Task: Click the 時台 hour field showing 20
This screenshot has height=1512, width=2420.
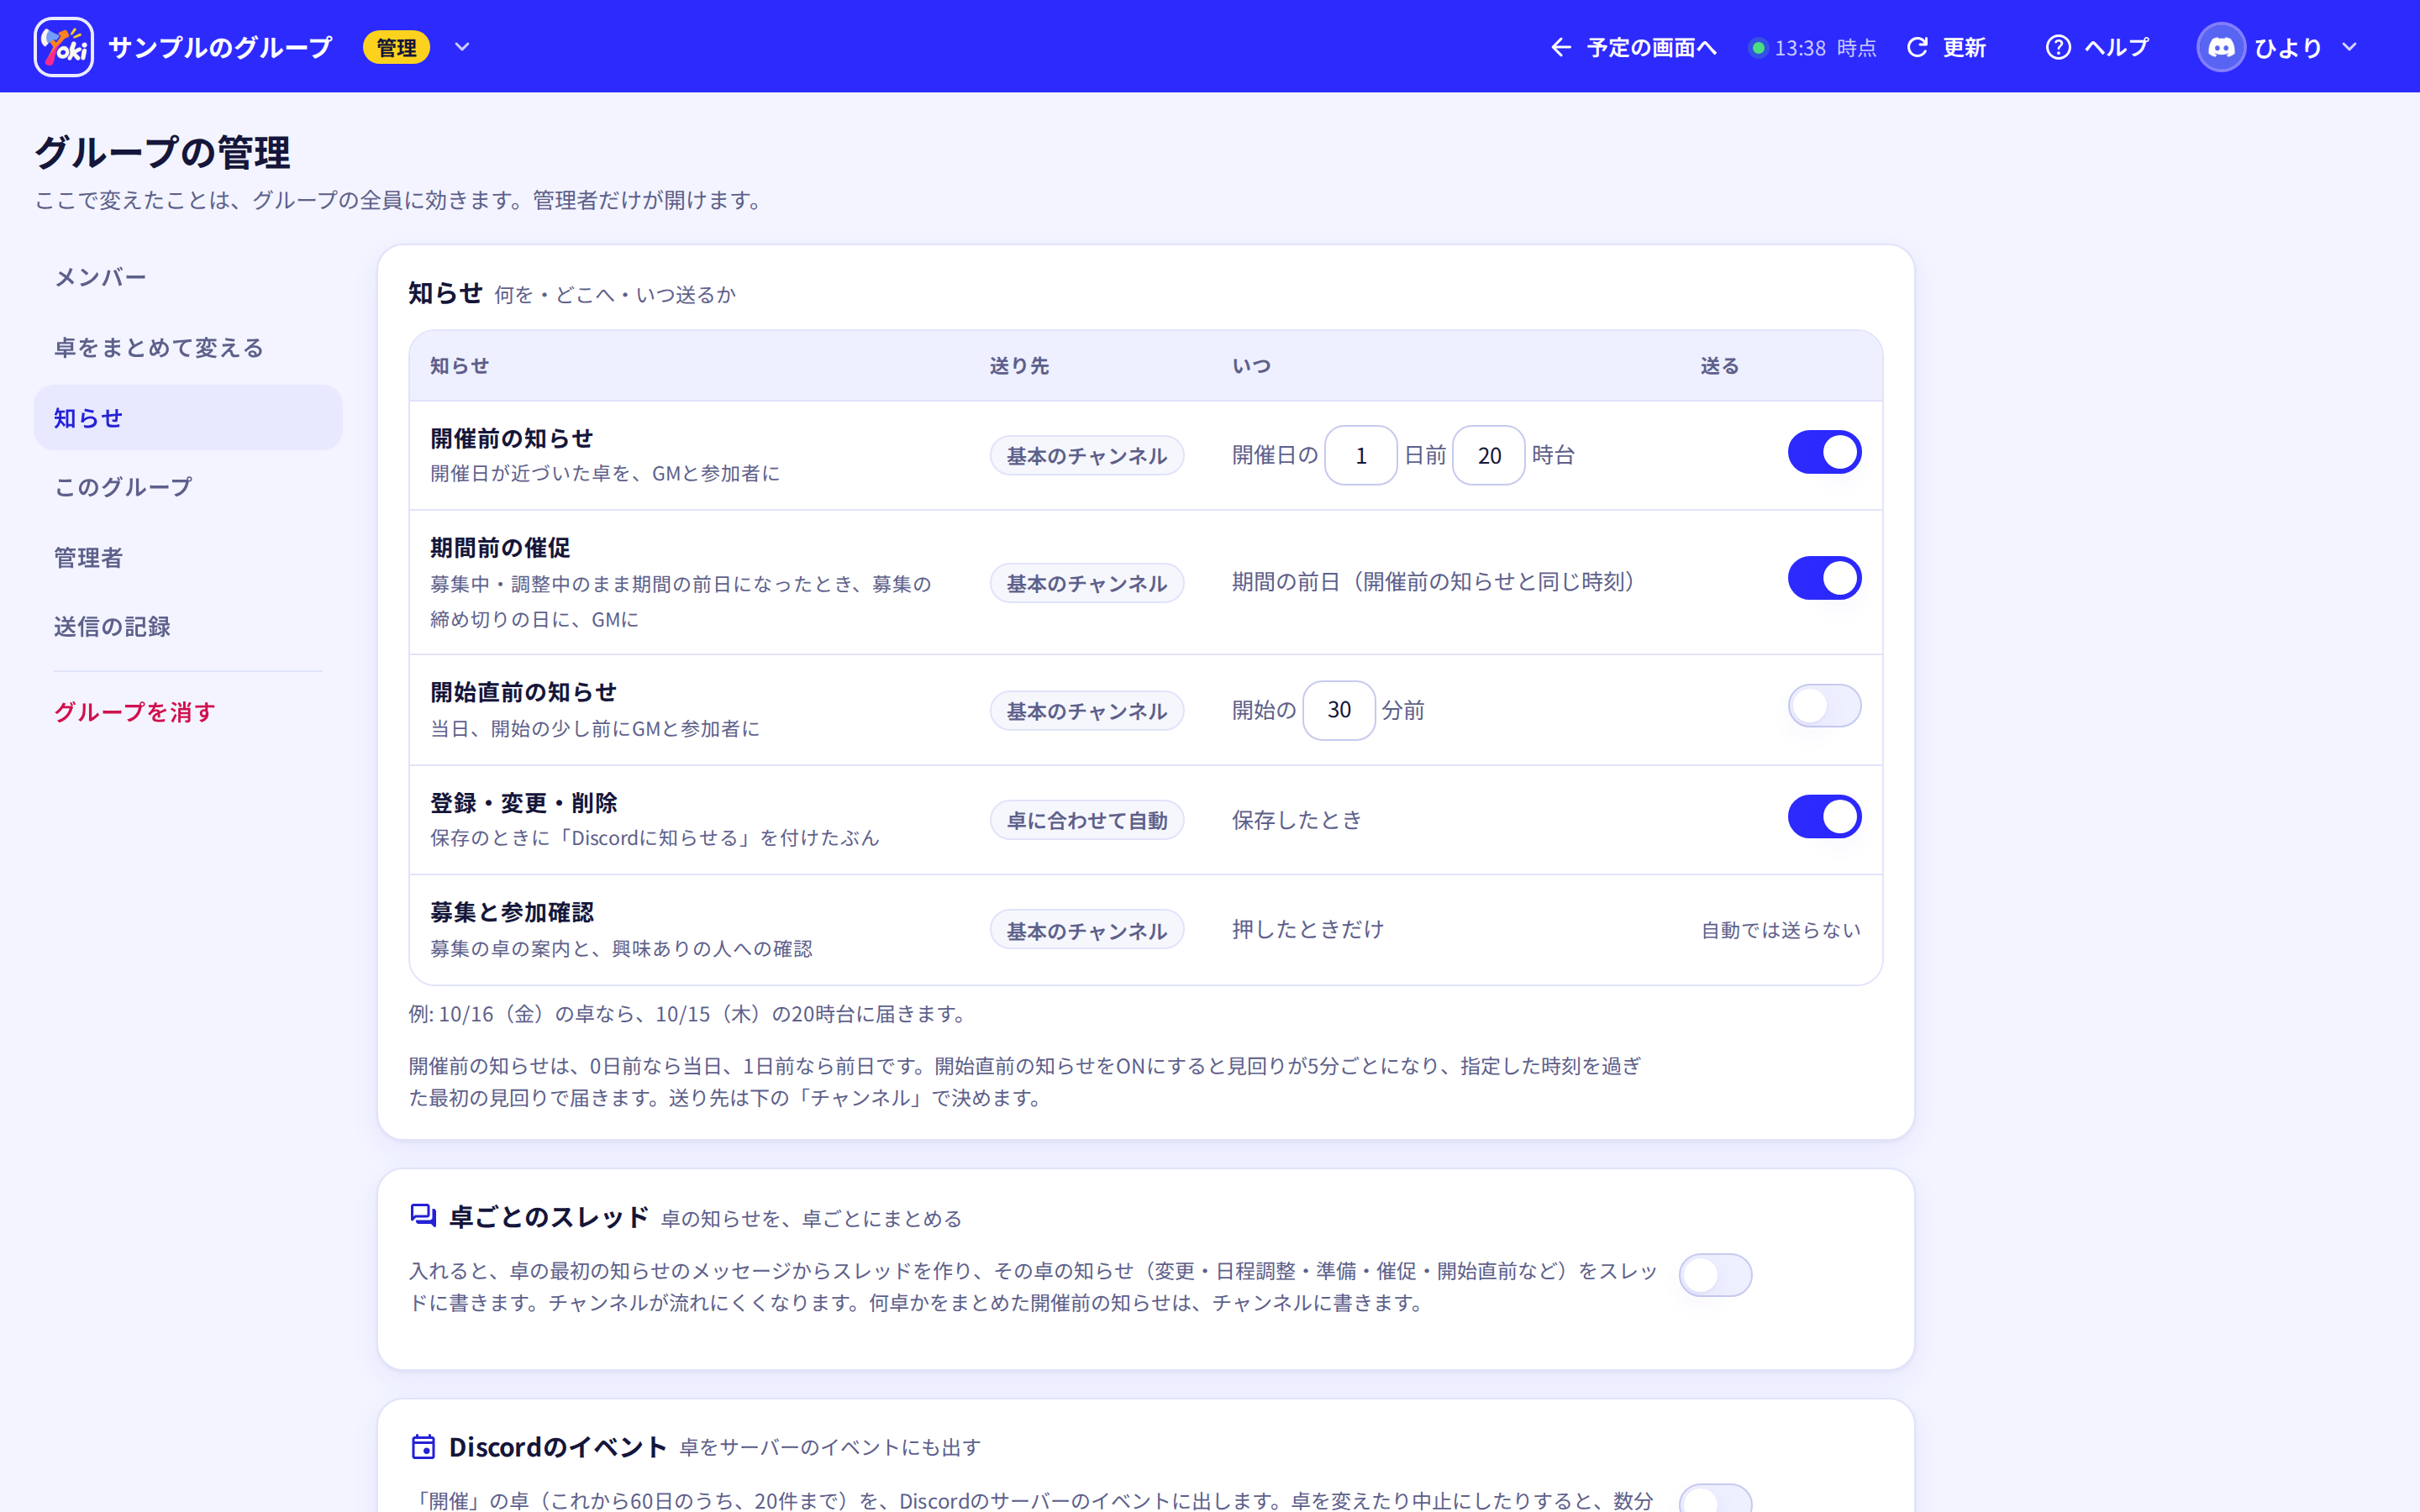Action: click(1488, 455)
